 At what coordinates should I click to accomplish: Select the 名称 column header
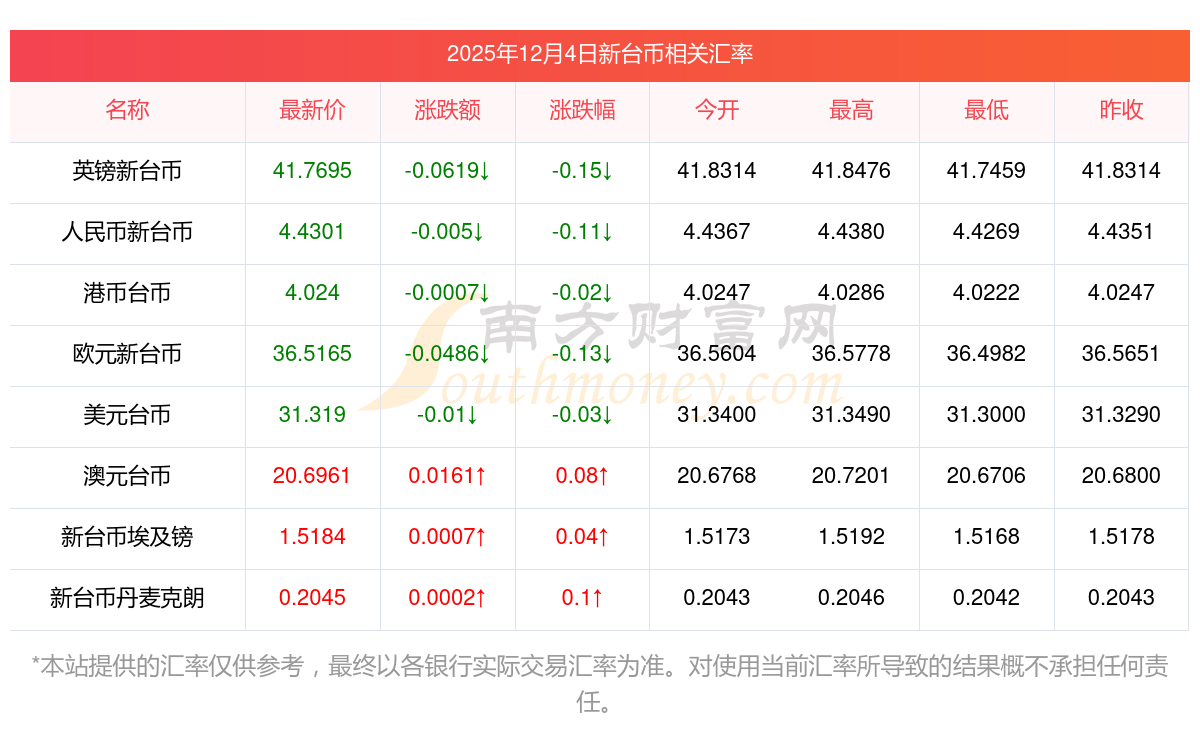[x=127, y=110]
